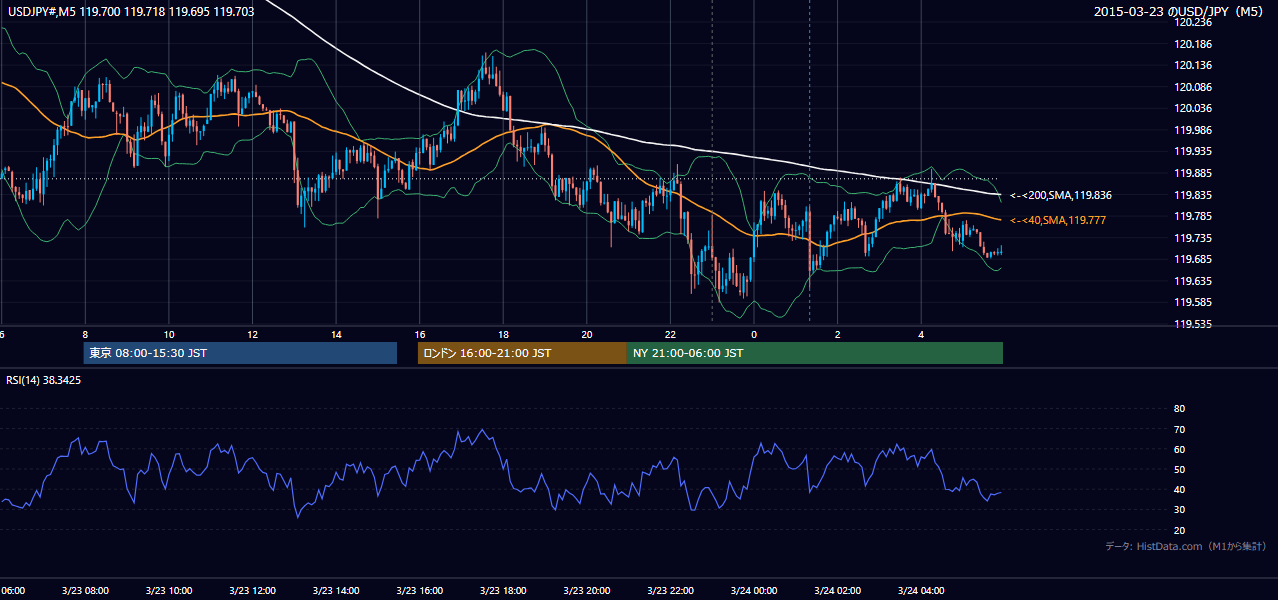Viewport: 1278px width, 600px height.
Task: Click price axis value 120.086
Action: 1194,87
